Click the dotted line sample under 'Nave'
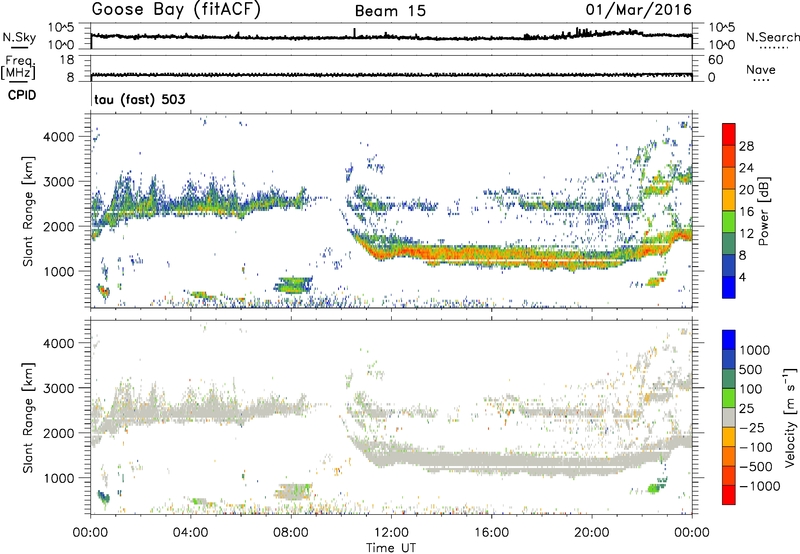Image resolution: width=800 pixels, height=554 pixels. 762,80
